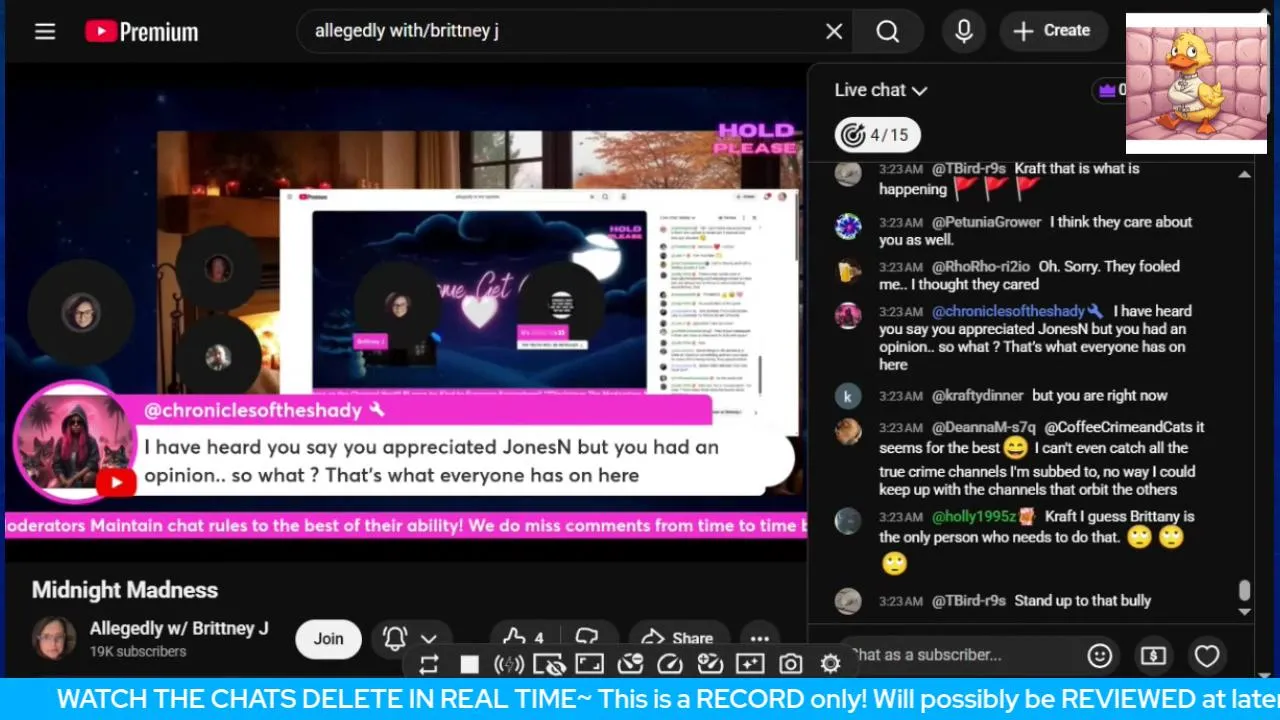This screenshot has height=720, width=1280.
Task: Open @kraftydinner username in chat
Action: (x=978, y=396)
